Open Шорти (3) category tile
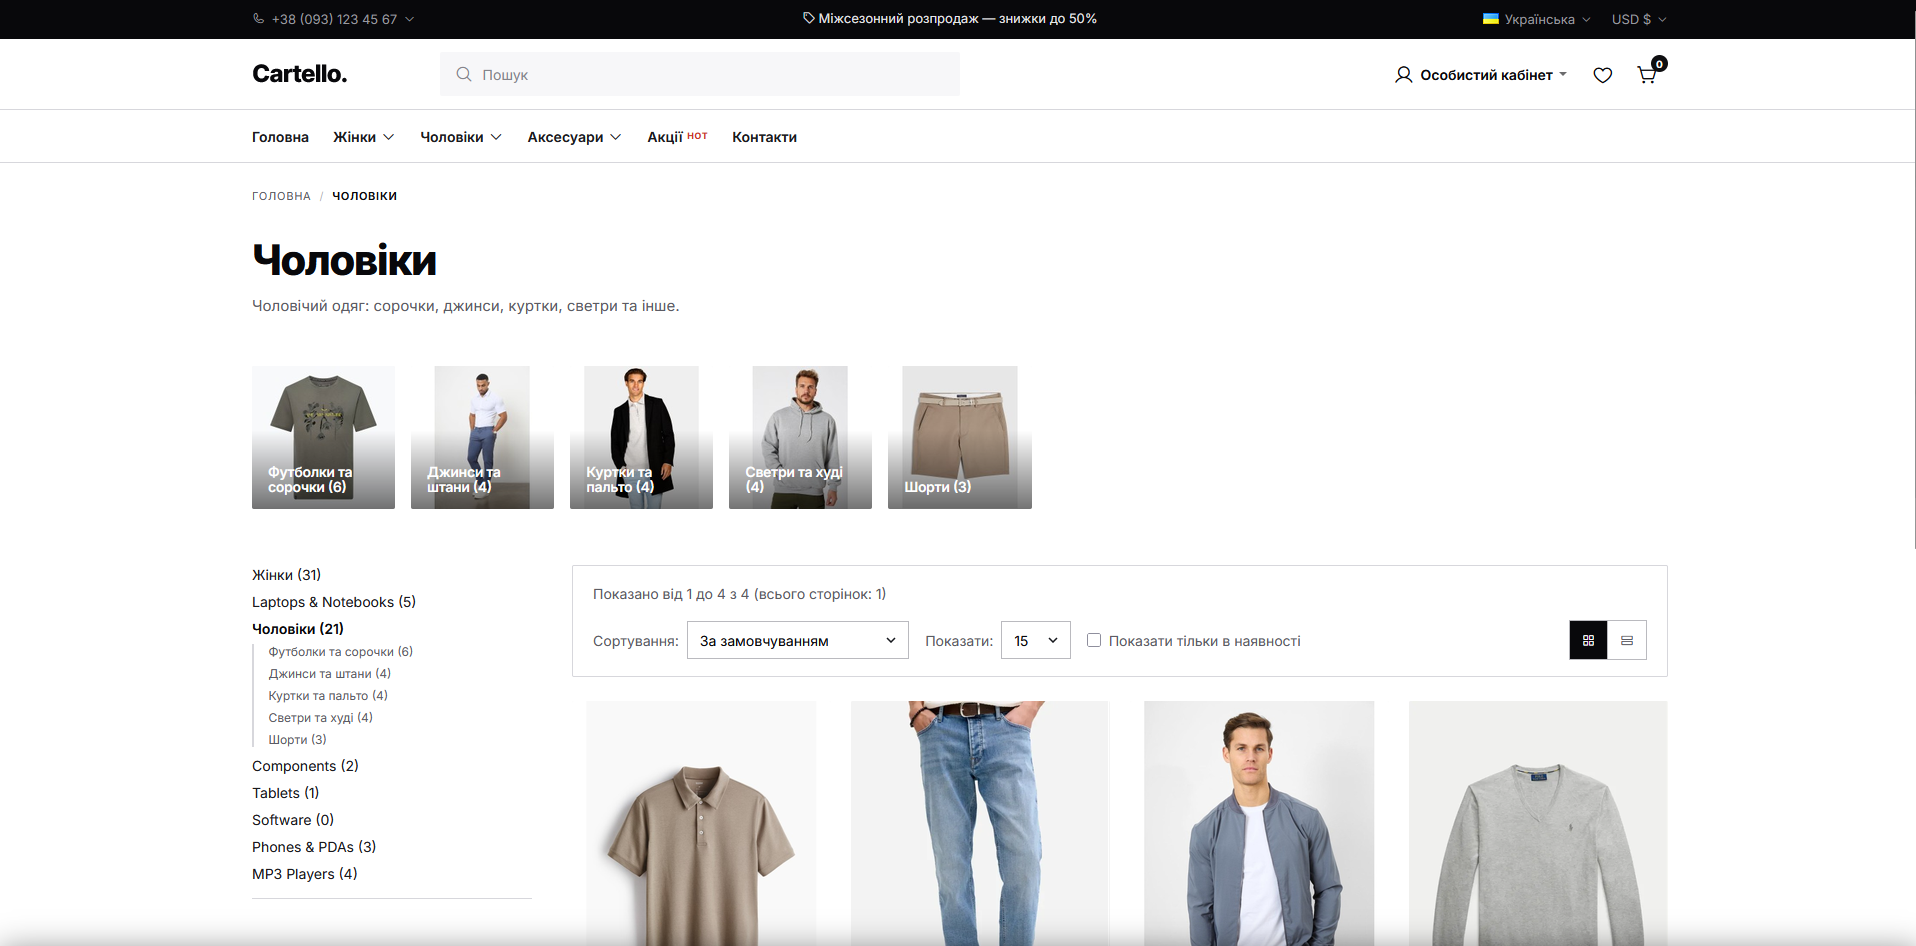This screenshot has height=946, width=1916. point(959,437)
